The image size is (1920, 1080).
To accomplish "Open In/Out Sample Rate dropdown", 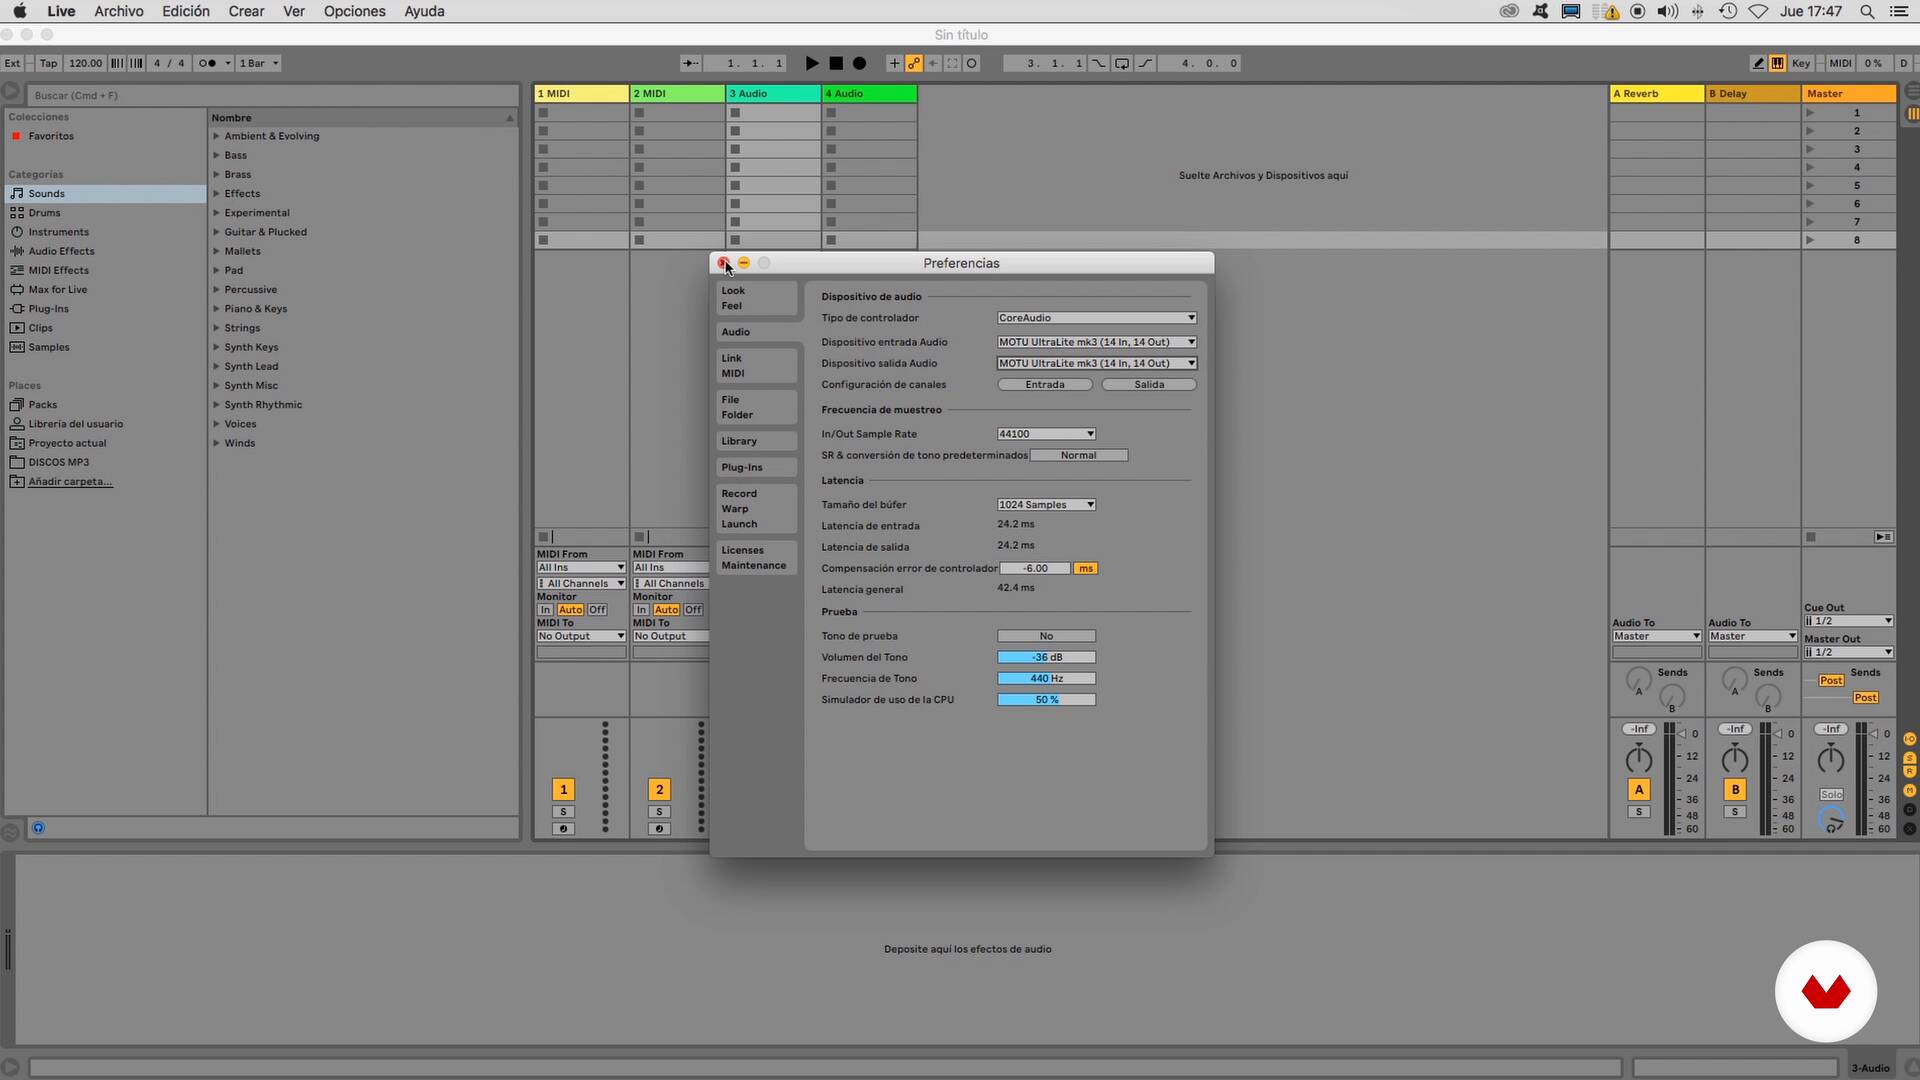I will 1046,434.
